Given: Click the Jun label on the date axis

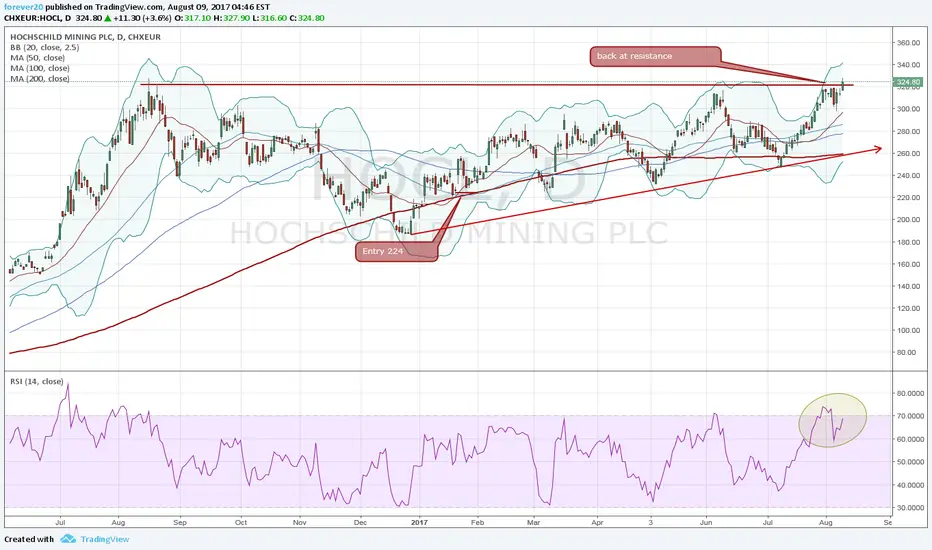Looking at the screenshot, I should 706,523.
